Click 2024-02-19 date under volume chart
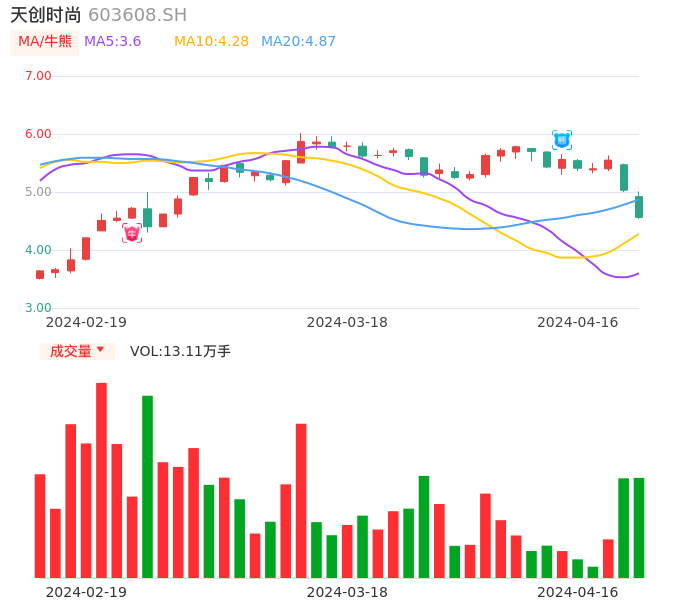The height and width of the screenshot is (606, 686). tap(86, 592)
